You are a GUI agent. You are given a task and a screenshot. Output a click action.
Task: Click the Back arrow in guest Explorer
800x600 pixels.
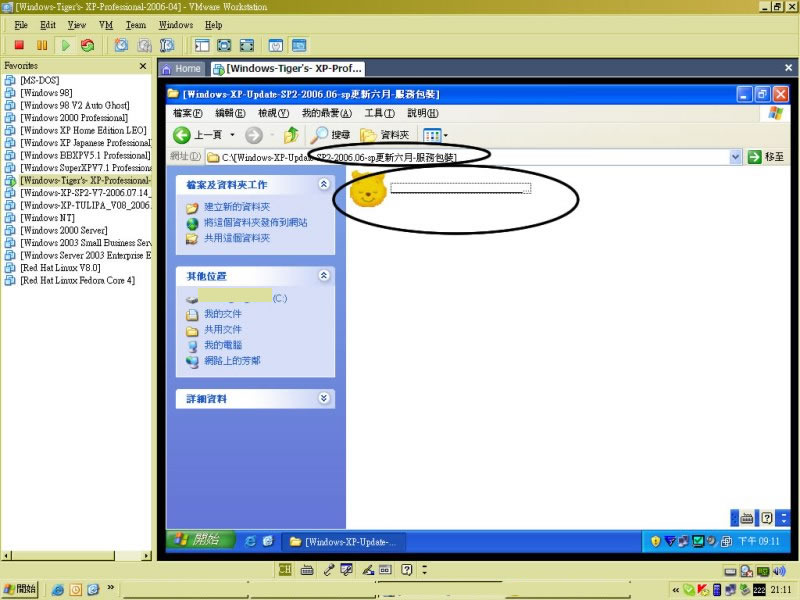point(182,135)
